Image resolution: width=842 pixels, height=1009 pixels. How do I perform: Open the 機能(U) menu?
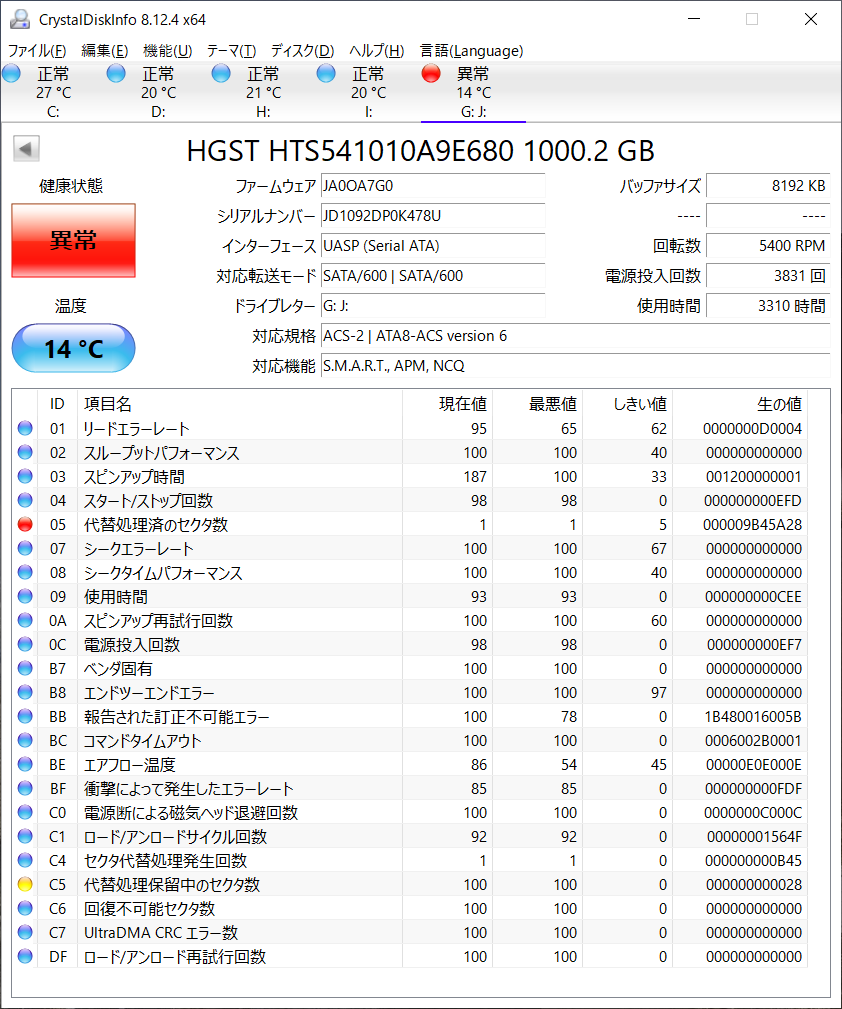167,50
